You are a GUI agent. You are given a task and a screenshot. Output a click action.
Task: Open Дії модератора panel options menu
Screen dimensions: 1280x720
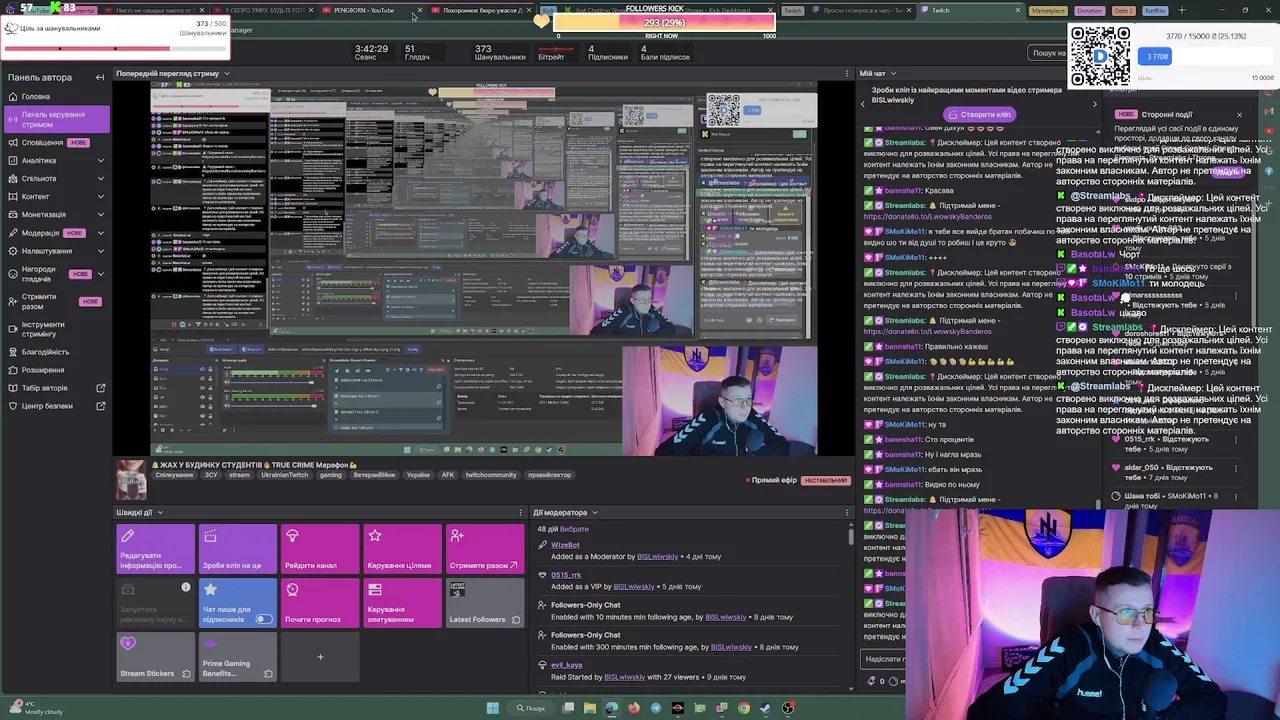coord(847,512)
